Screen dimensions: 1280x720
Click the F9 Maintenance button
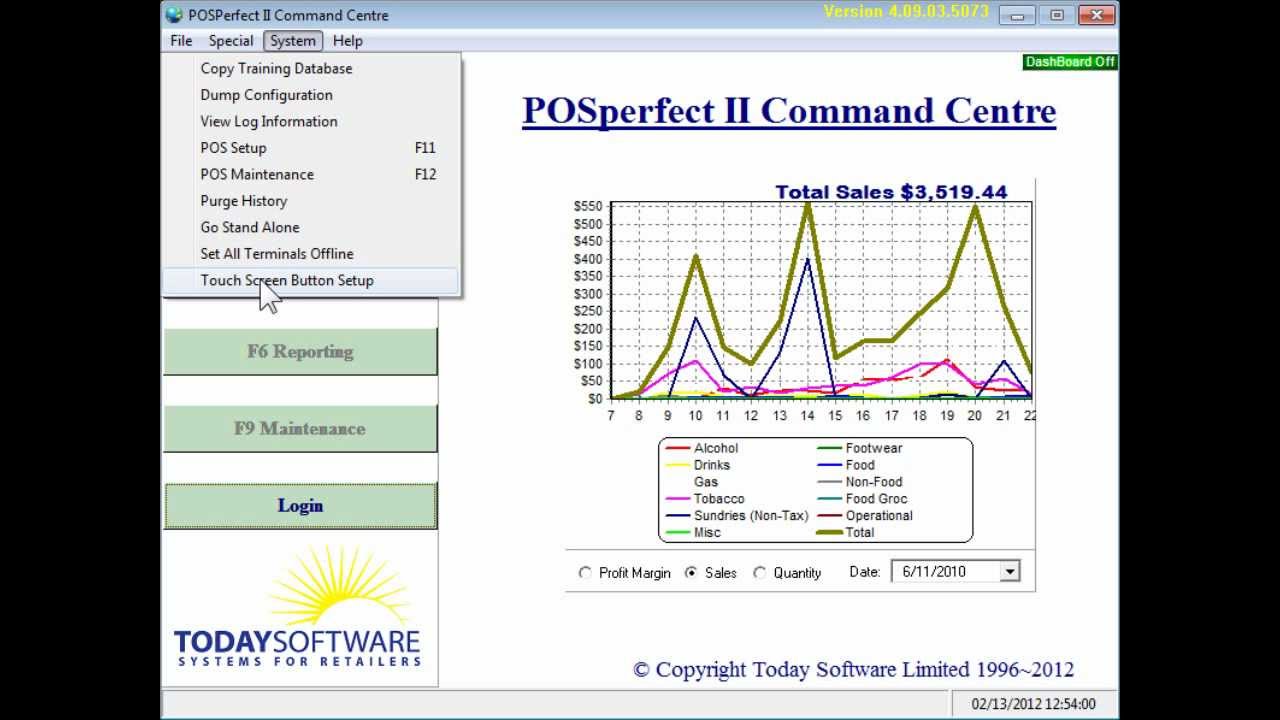pyautogui.click(x=300, y=429)
